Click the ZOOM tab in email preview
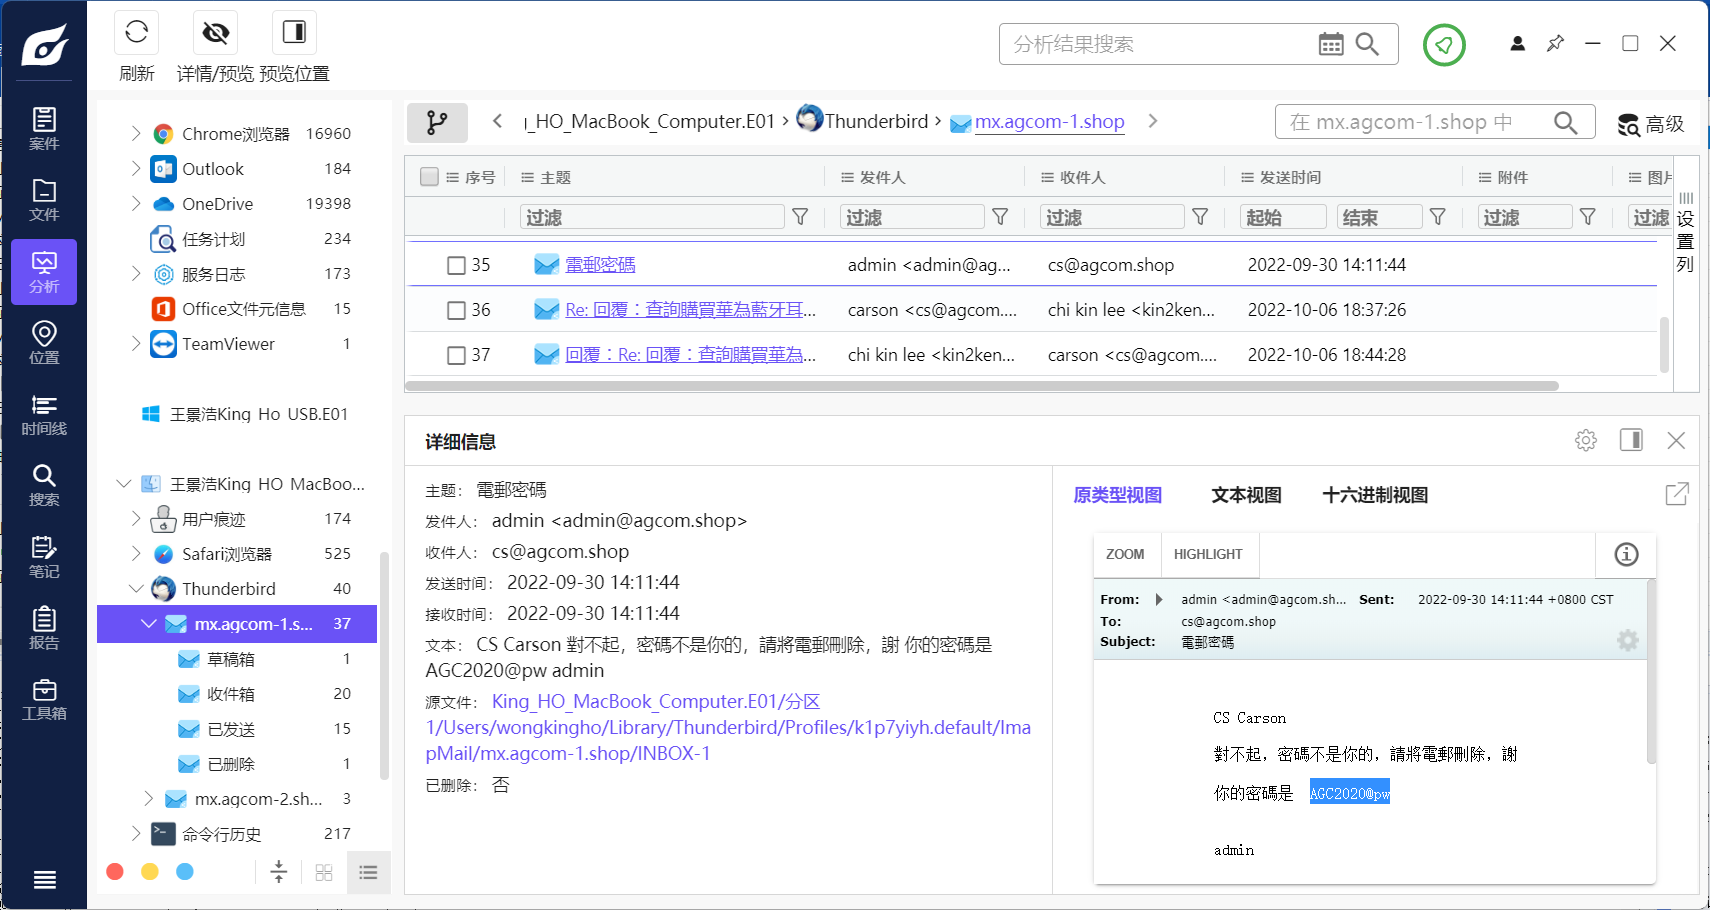Screen dimensions: 1710x910 coord(1125,554)
